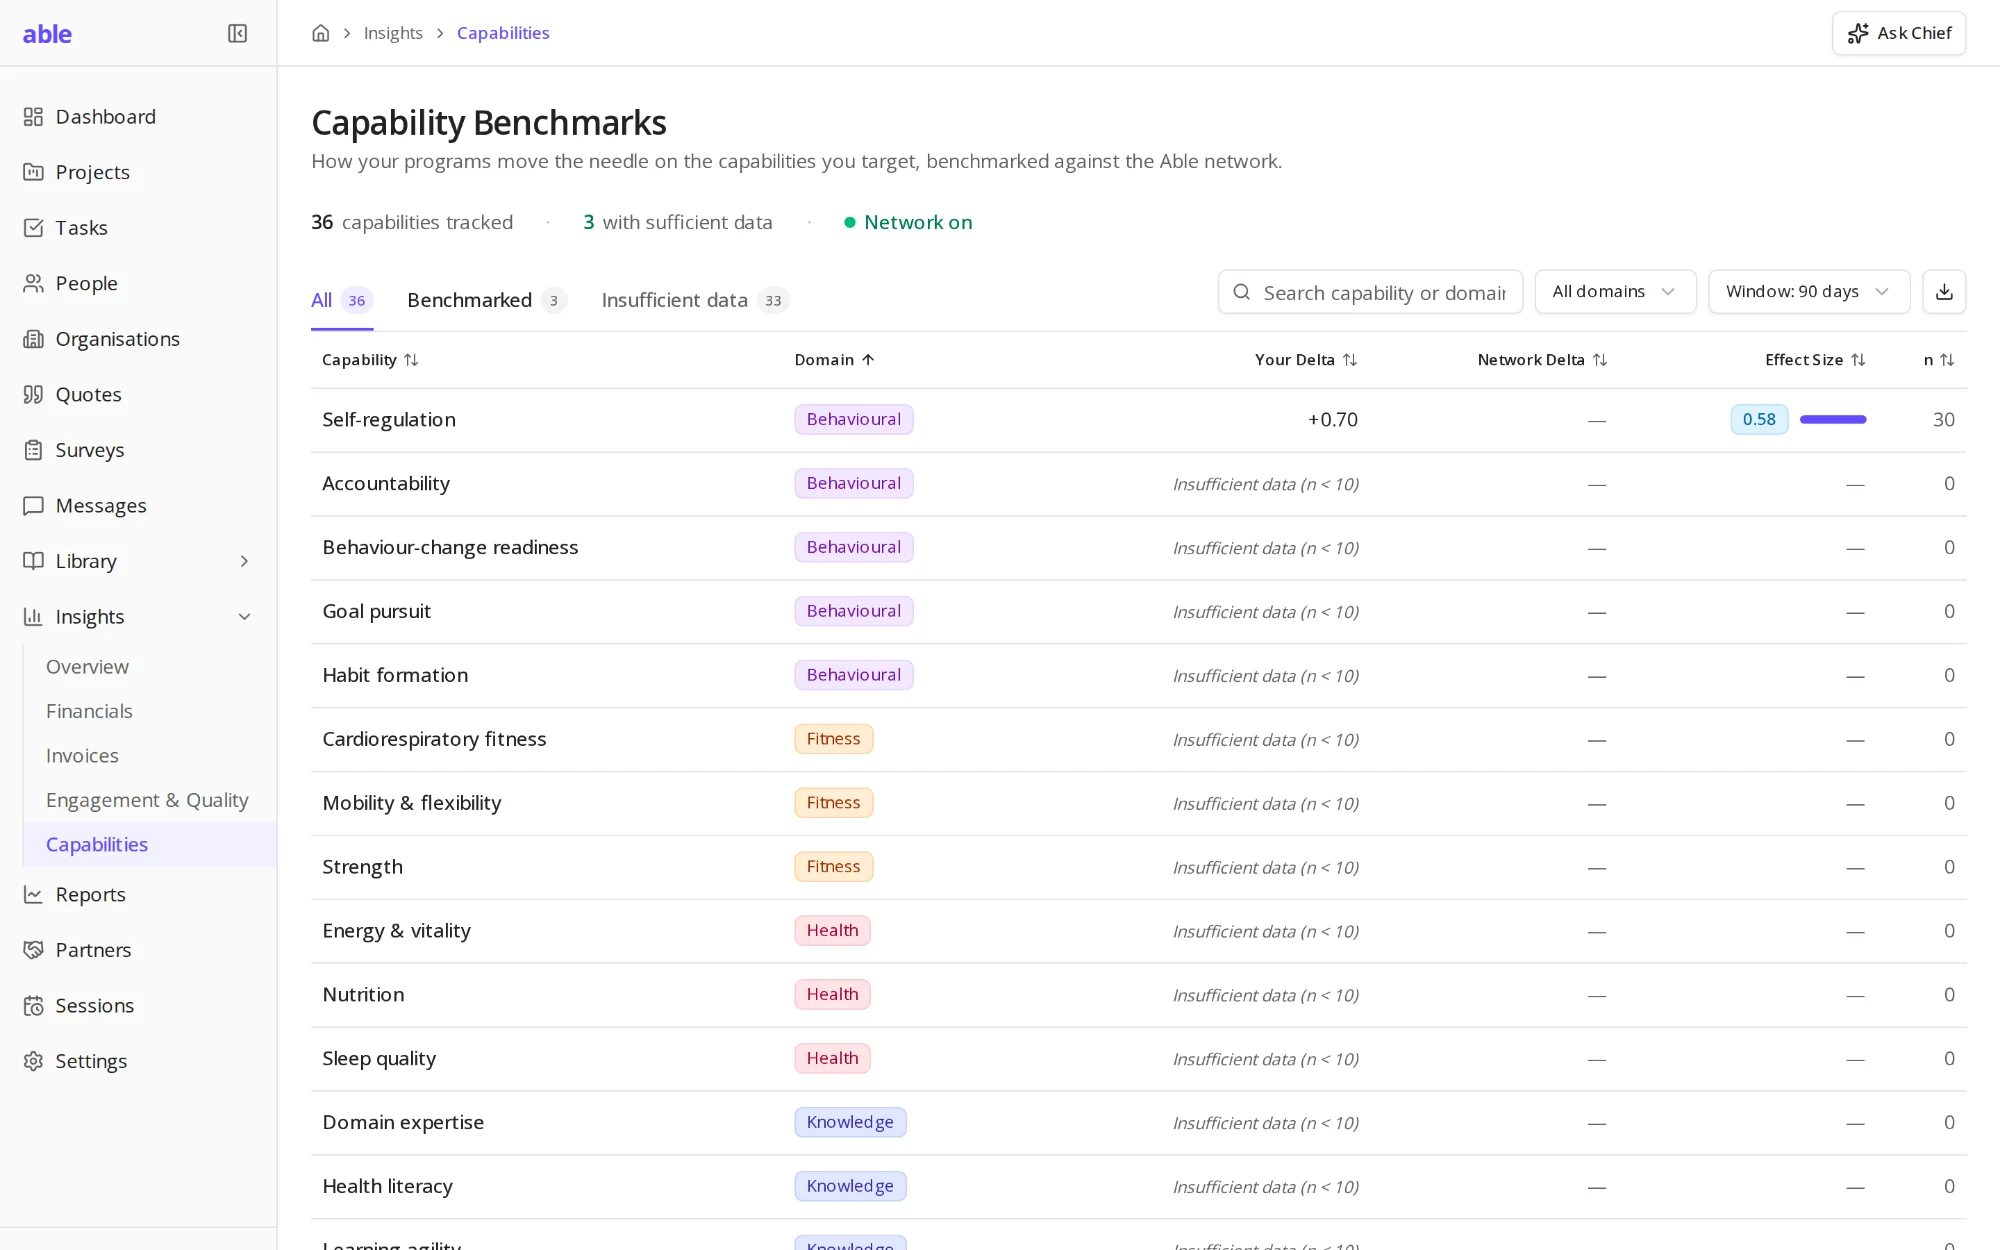Click the Self-regulation capability row
Screen dimensions: 2000x1250
[x=1138, y=420]
